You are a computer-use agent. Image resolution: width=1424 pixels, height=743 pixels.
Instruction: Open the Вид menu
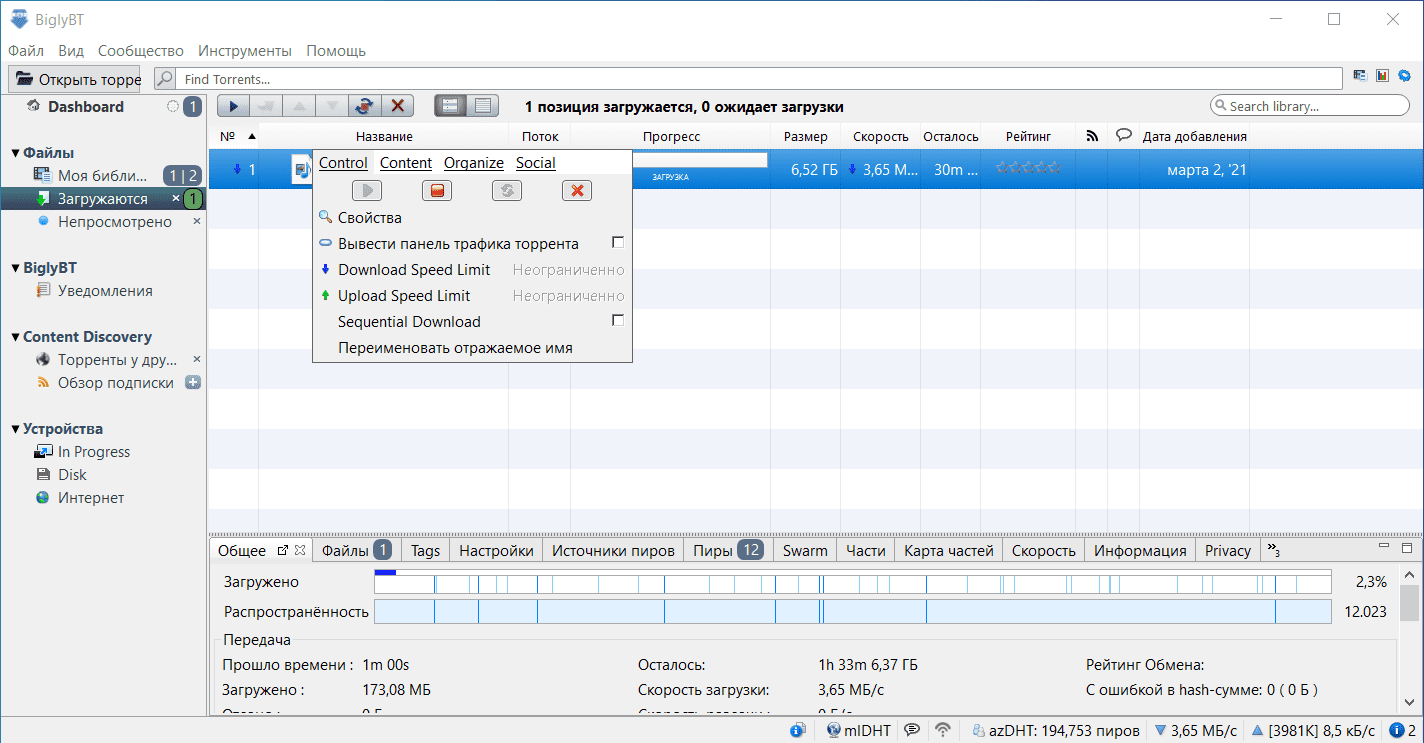point(71,50)
